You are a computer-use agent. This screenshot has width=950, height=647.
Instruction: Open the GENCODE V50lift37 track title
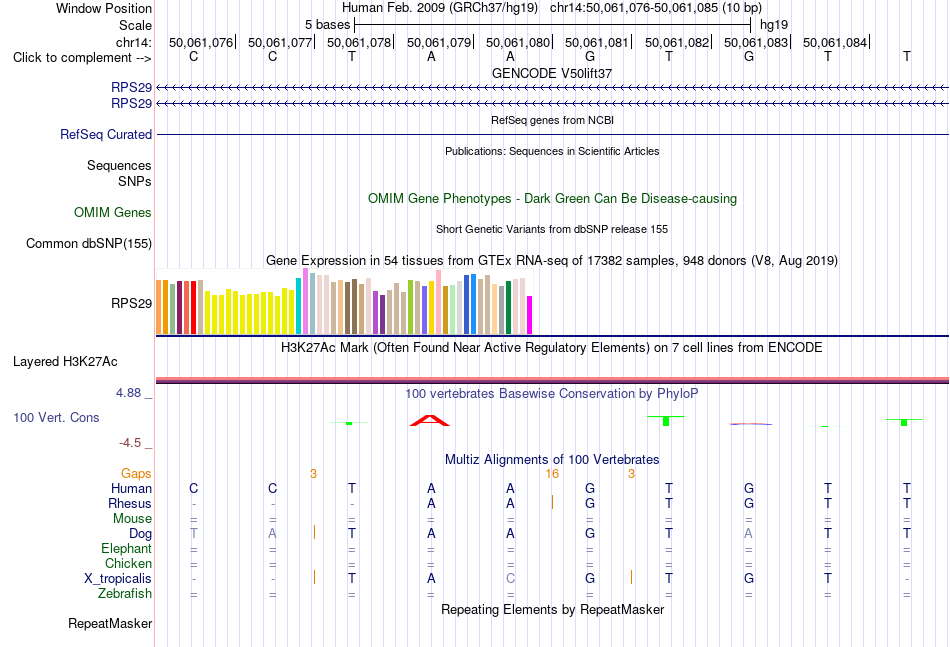(x=552, y=73)
